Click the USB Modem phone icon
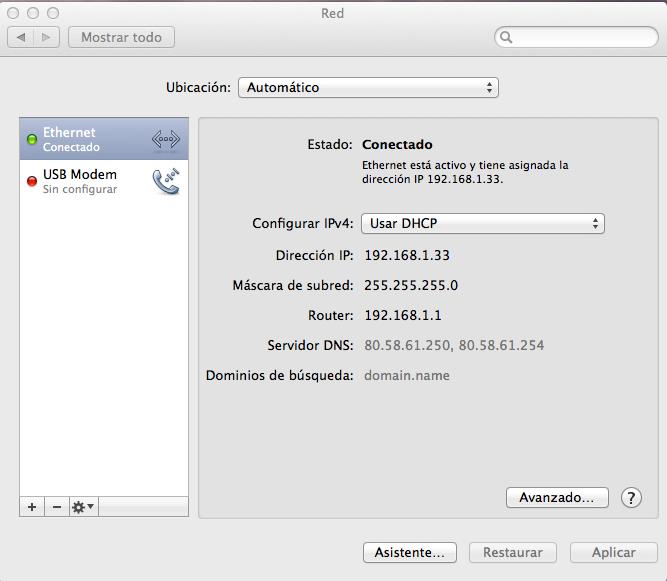 coord(165,181)
